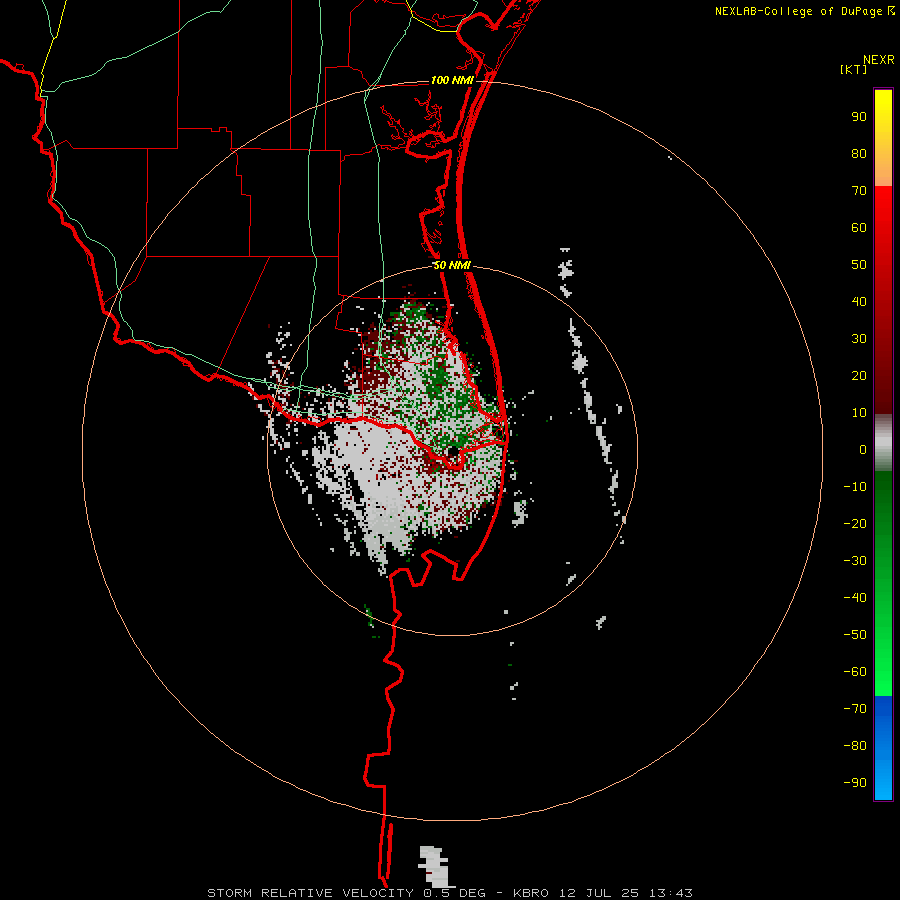Click the 13:43 time stamp in caption
Viewport: 900px width, 900px height.
[670, 893]
